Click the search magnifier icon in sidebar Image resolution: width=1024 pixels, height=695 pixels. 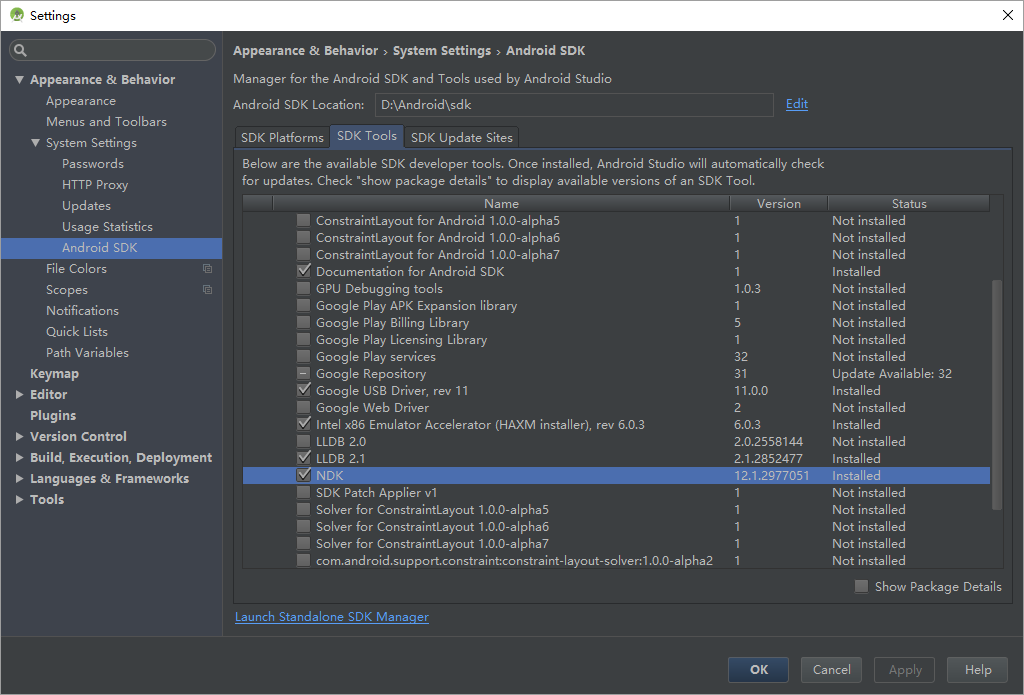[x=21, y=51]
